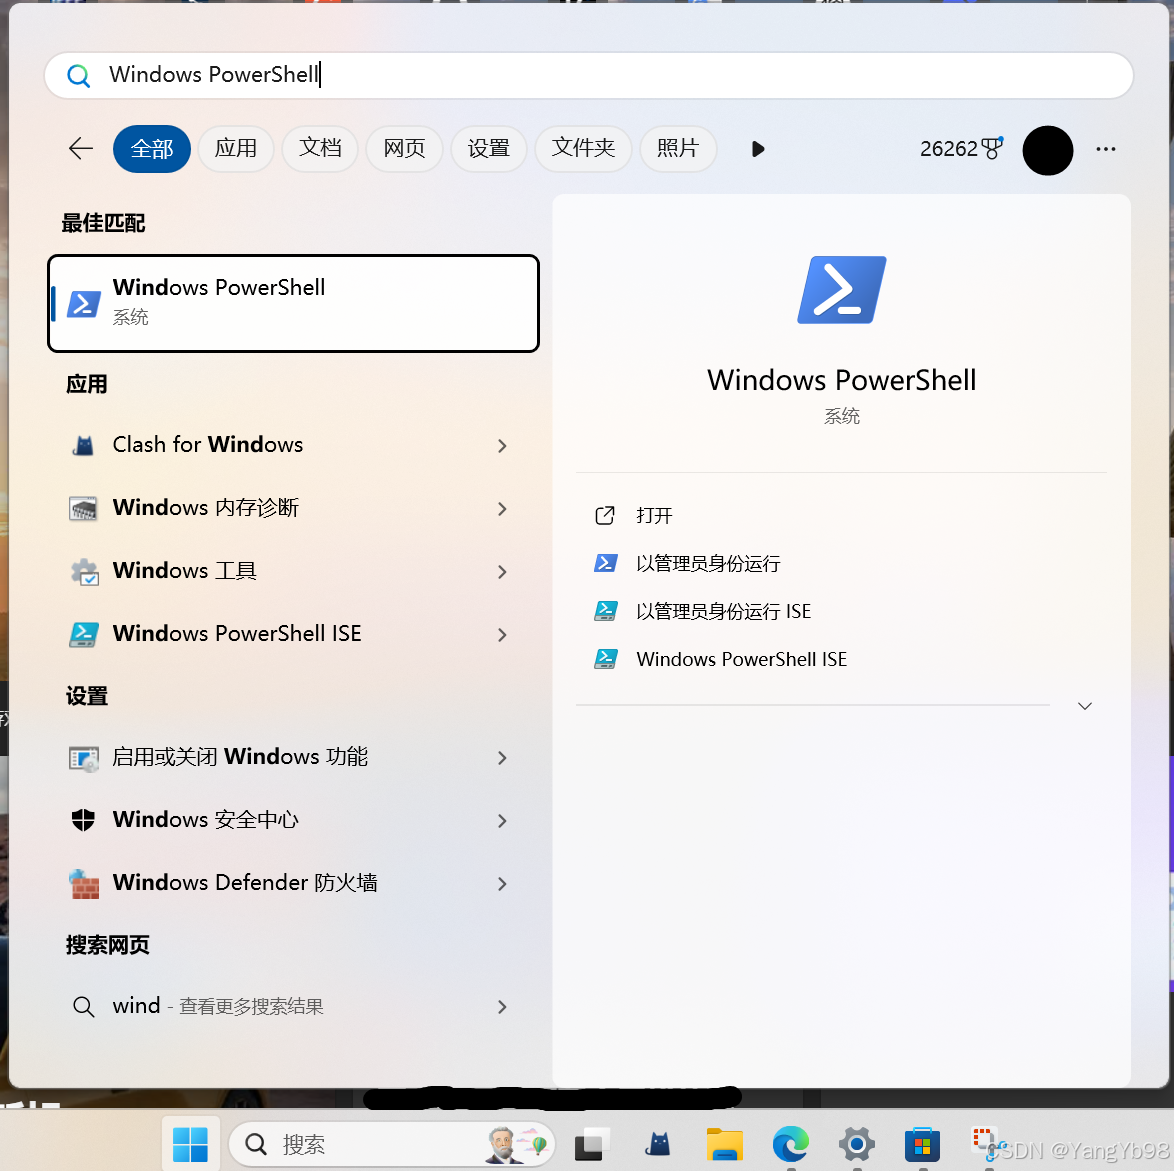Expand Windows 工具 result chevron
Screen dimensions: 1174x1171
502,572
